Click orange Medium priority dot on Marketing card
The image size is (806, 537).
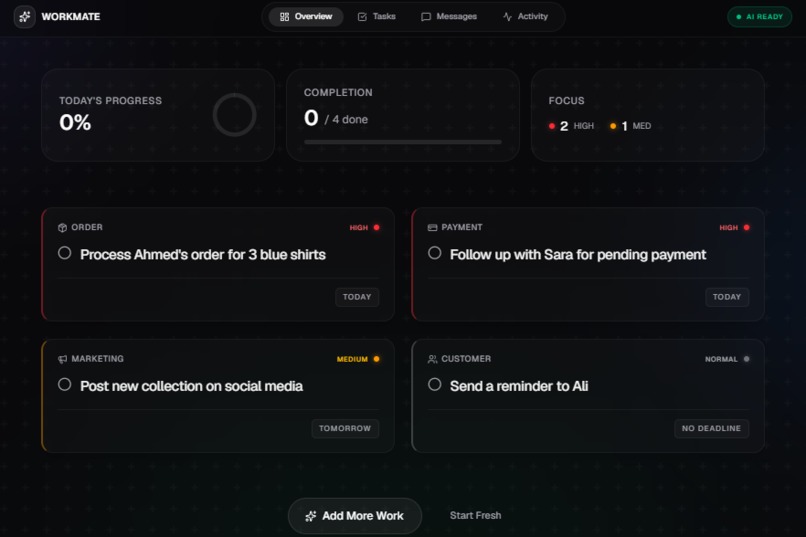click(x=376, y=359)
